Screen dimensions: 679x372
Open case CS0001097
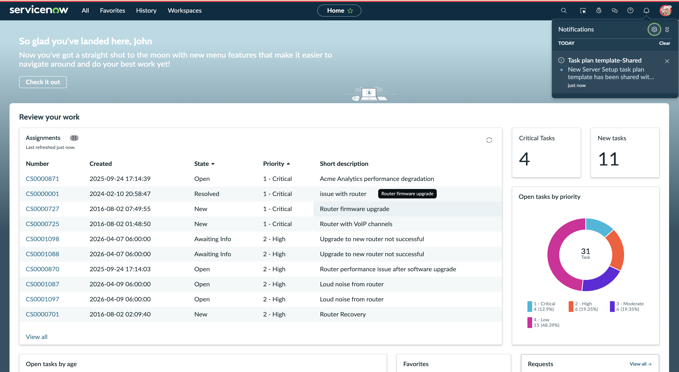coord(42,299)
